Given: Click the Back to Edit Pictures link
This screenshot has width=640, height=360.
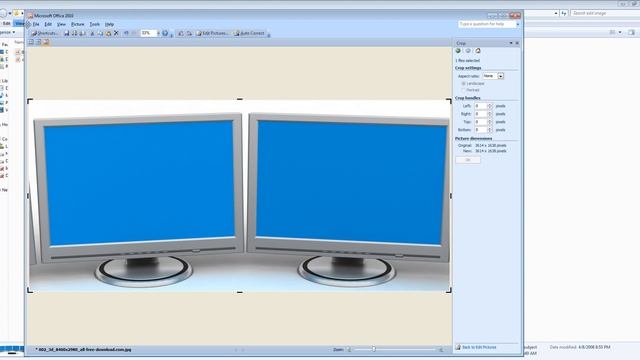Looking at the screenshot, I should tap(479, 347).
